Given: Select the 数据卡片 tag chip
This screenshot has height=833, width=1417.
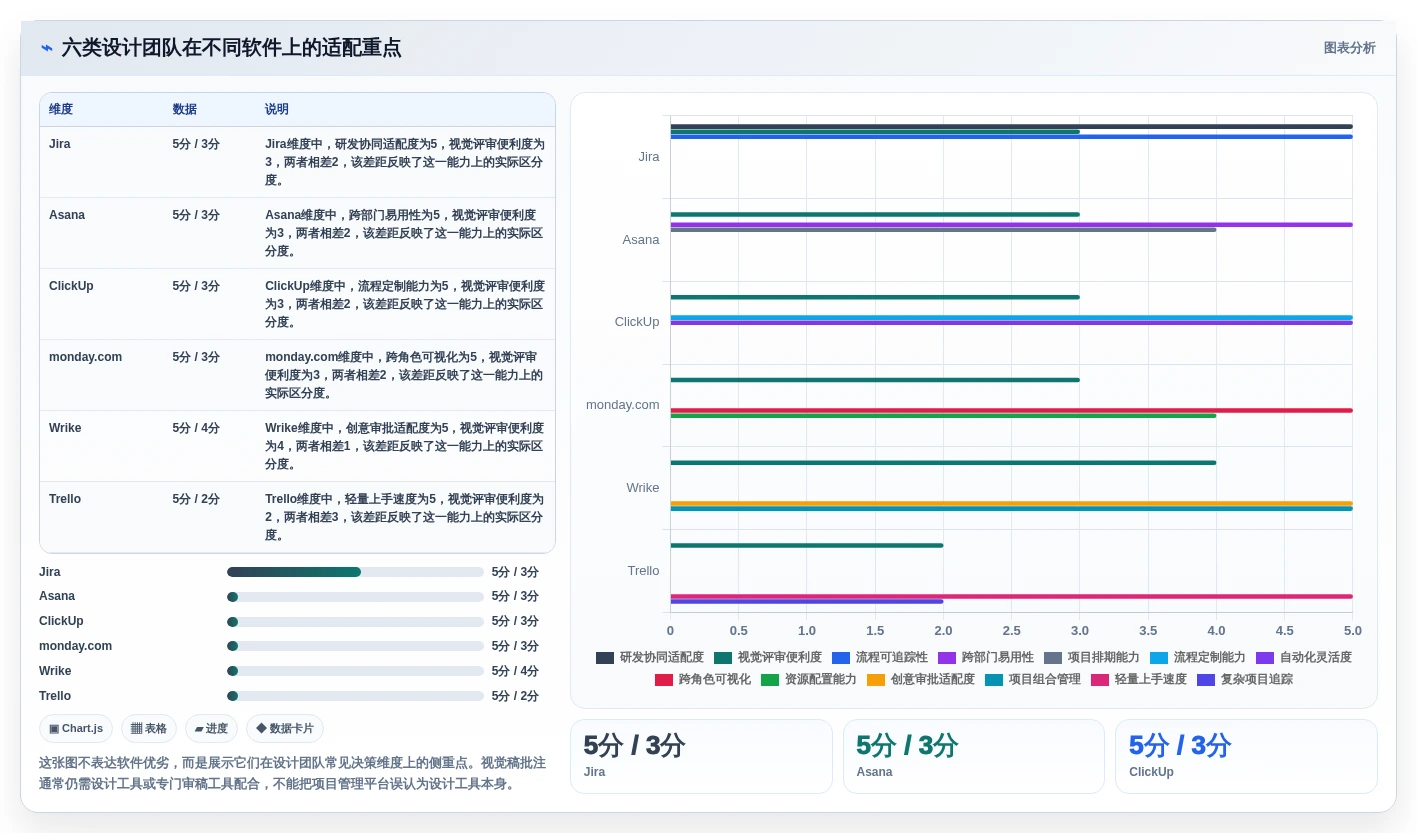Looking at the screenshot, I should [285, 728].
